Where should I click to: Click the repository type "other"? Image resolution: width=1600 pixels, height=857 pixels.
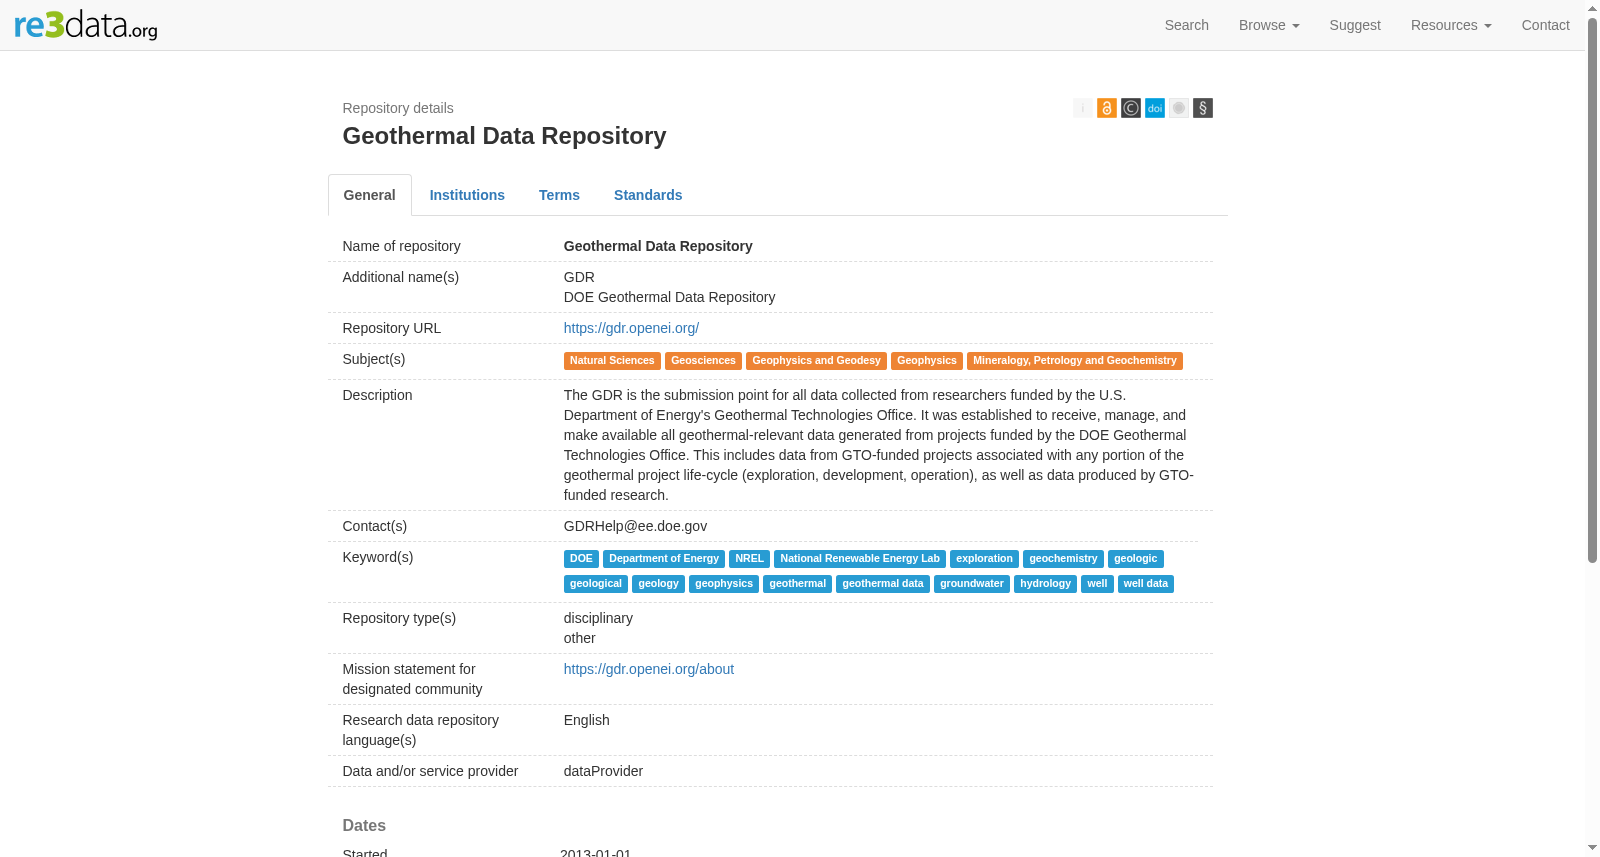tap(579, 638)
